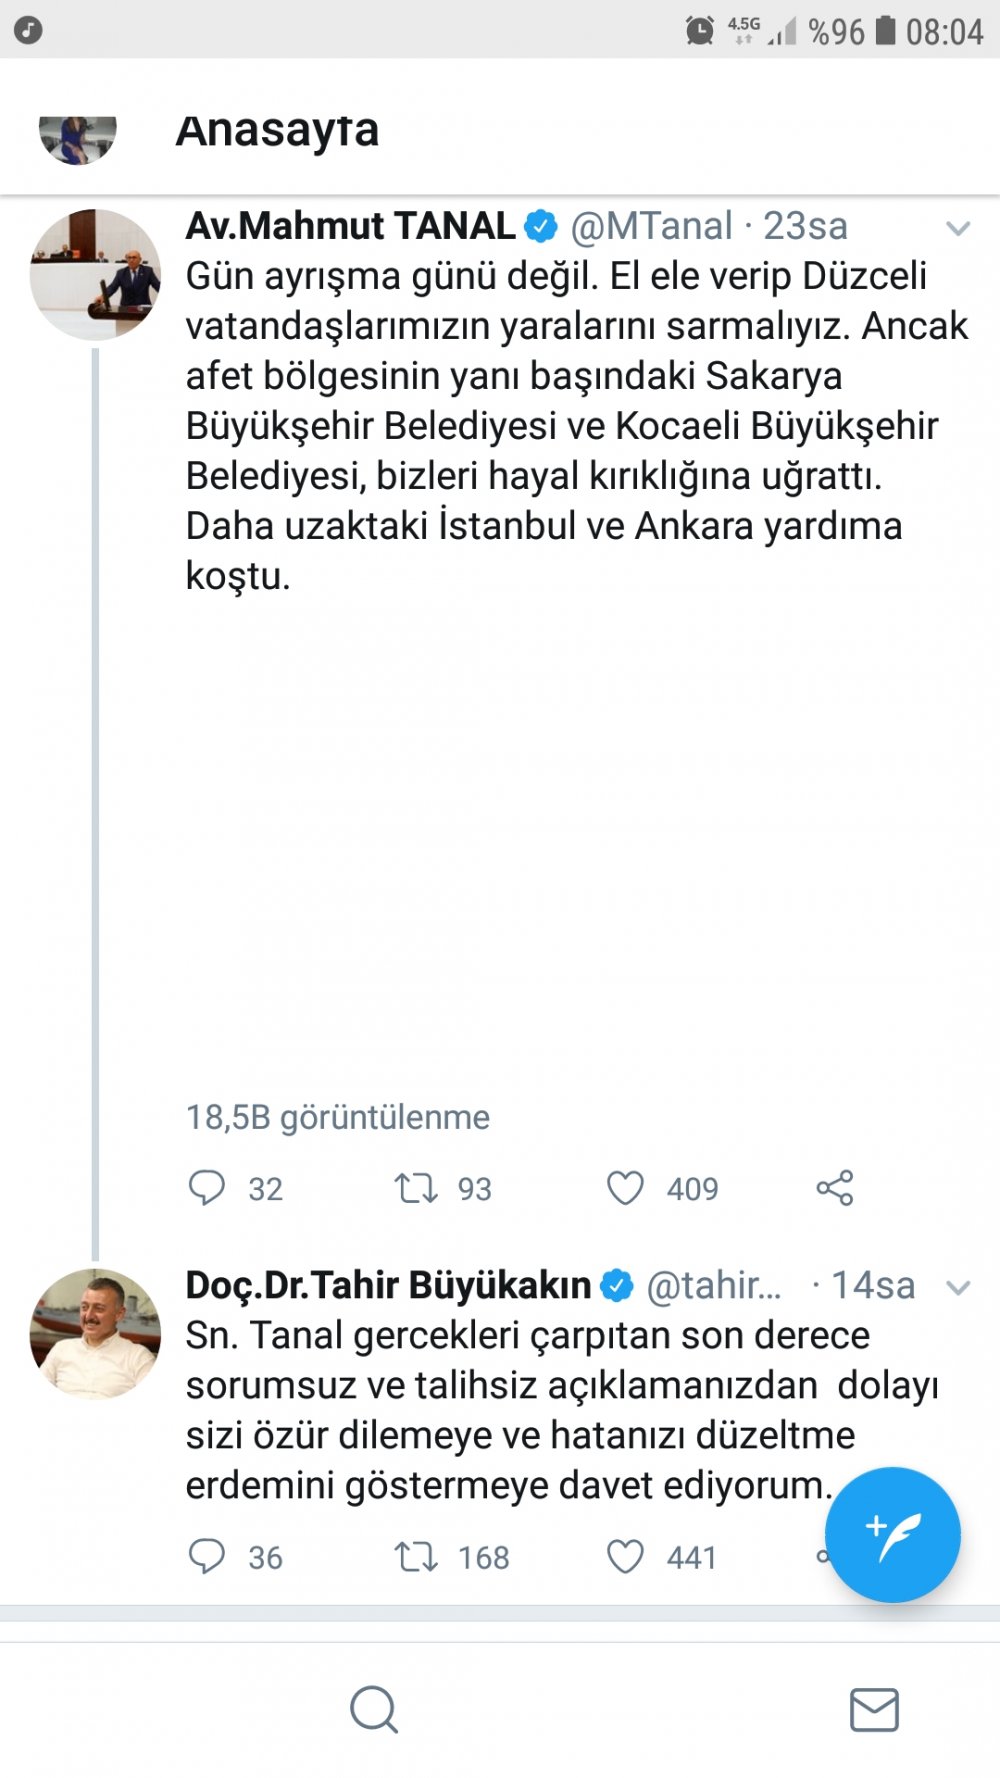Expand options for Tahir Büyükakın's tweet
Image resolution: width=1000 pixels, height=1778 pixels.
958,1287
